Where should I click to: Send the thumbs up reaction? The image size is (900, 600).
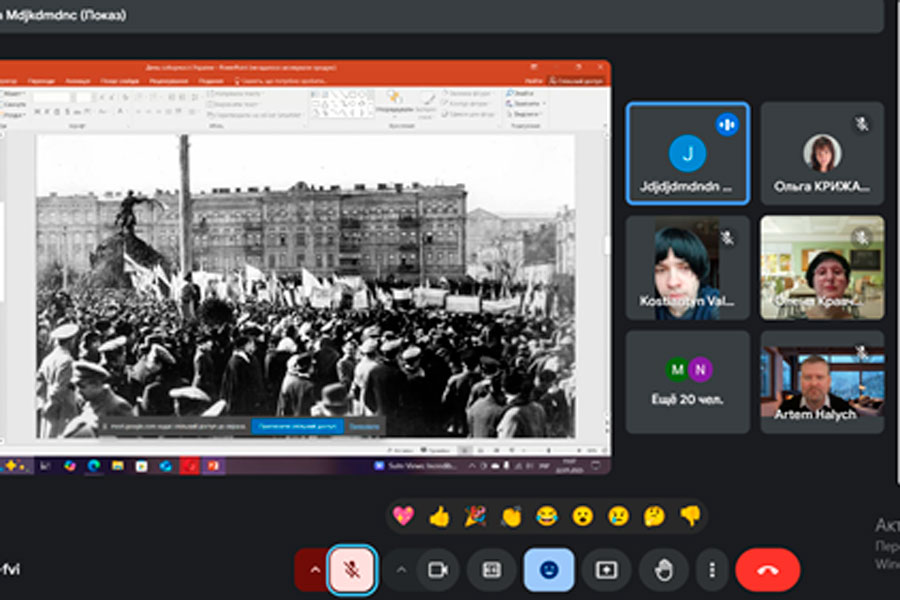[x=439, y=516]
